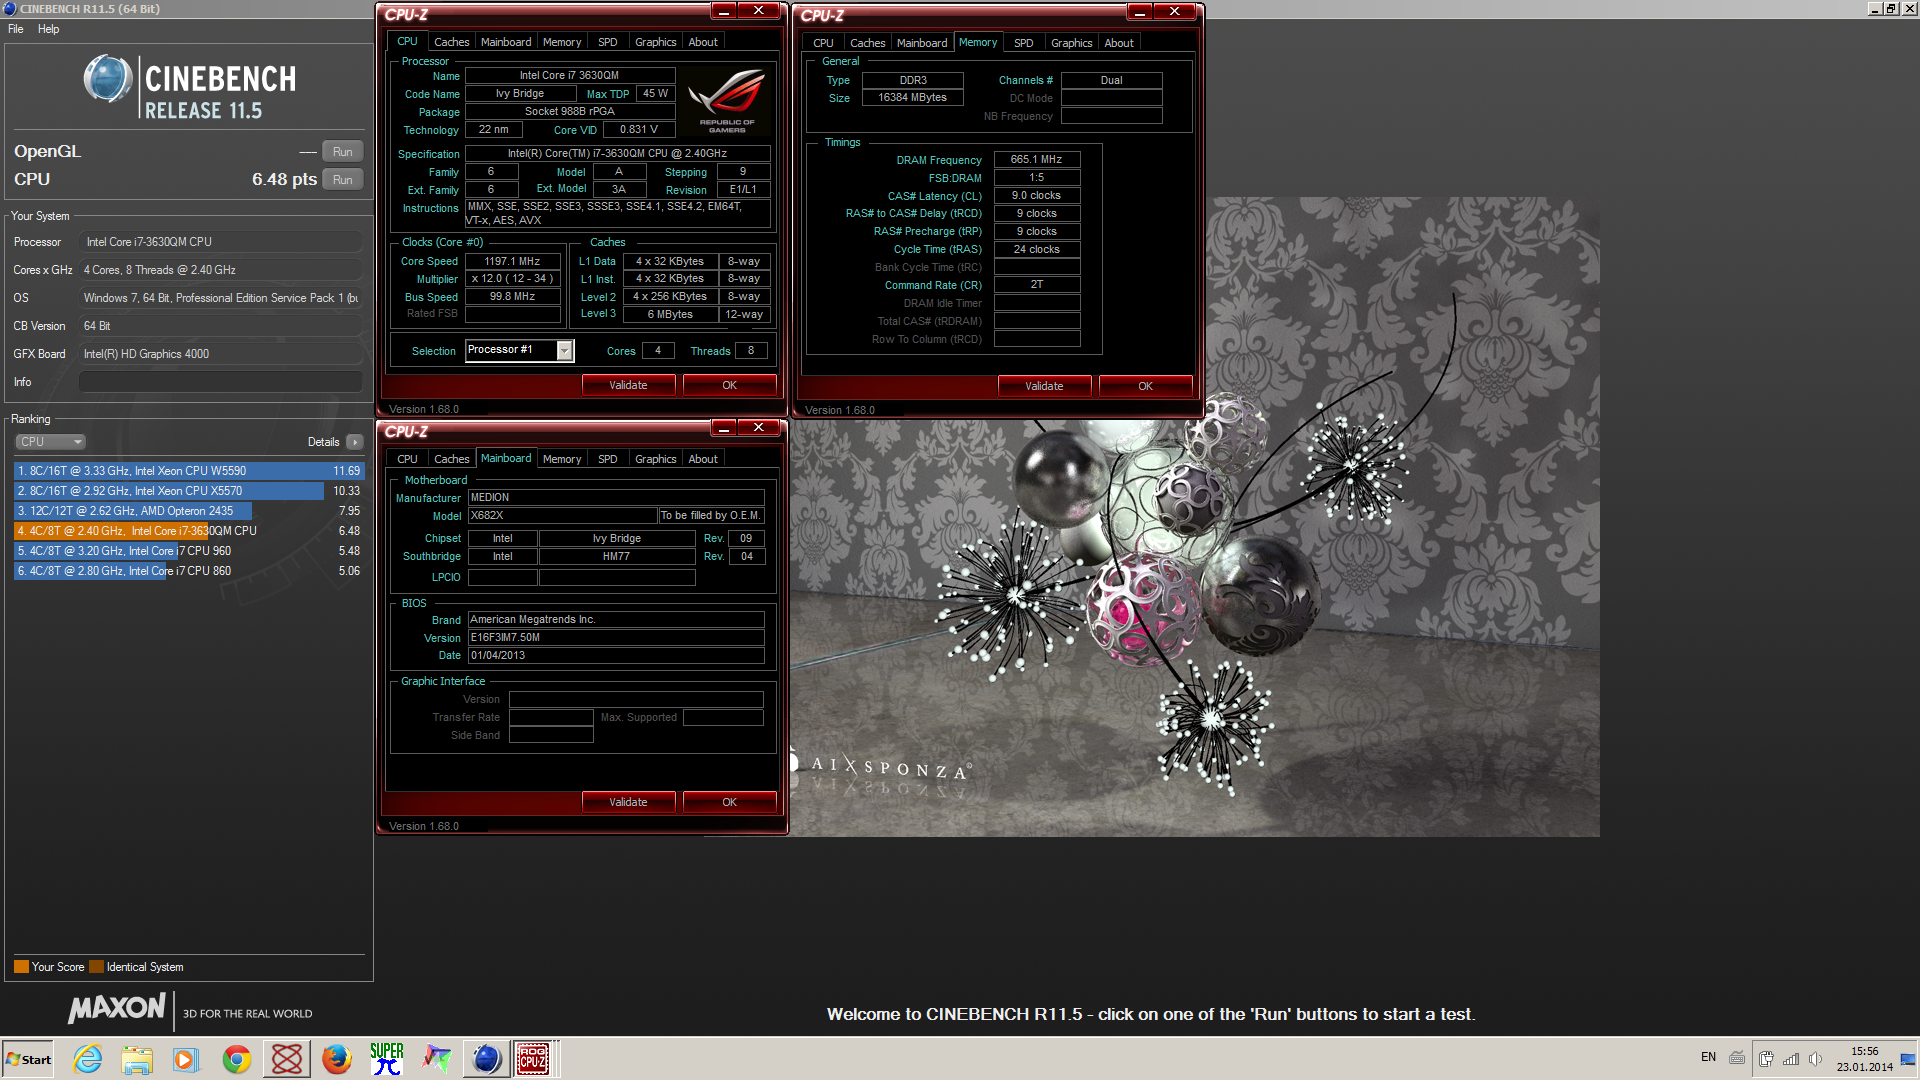
Task: Click the MAXON logo at bottom
Action: pyautogui.click(x=117, y=1008)
